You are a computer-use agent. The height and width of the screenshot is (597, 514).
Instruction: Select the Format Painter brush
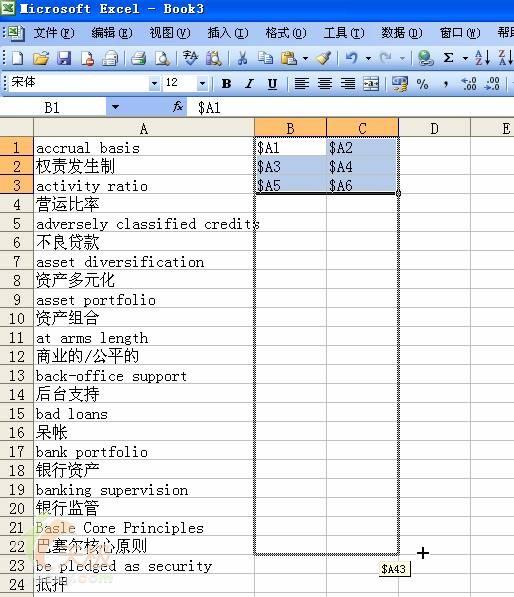click(324, 58)
